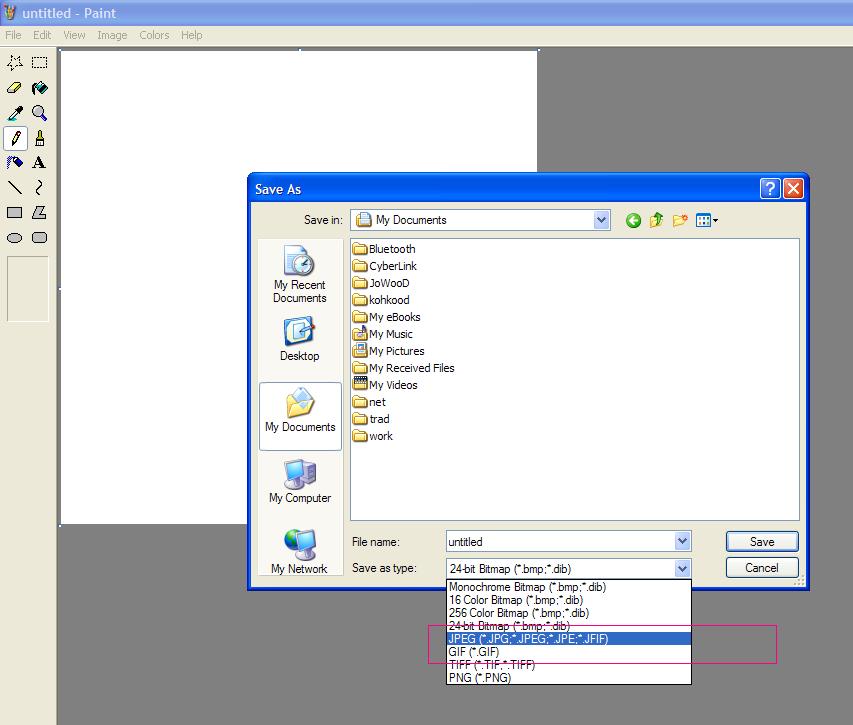Image resolution: width=853 pixels, height=725 pixels.
Task: Select the Text tool
Action: tap(40, 163)
